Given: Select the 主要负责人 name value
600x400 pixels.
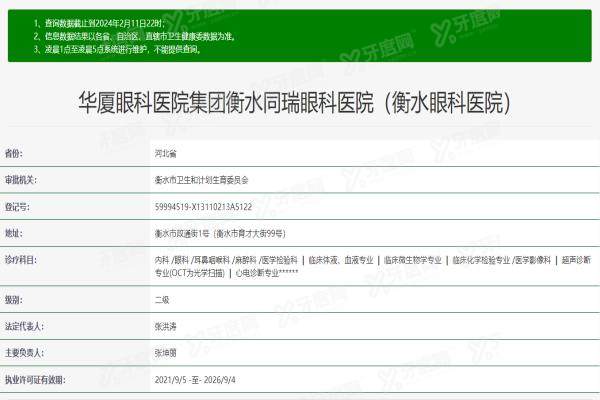Looking at the screenshot, I should 166,353.
